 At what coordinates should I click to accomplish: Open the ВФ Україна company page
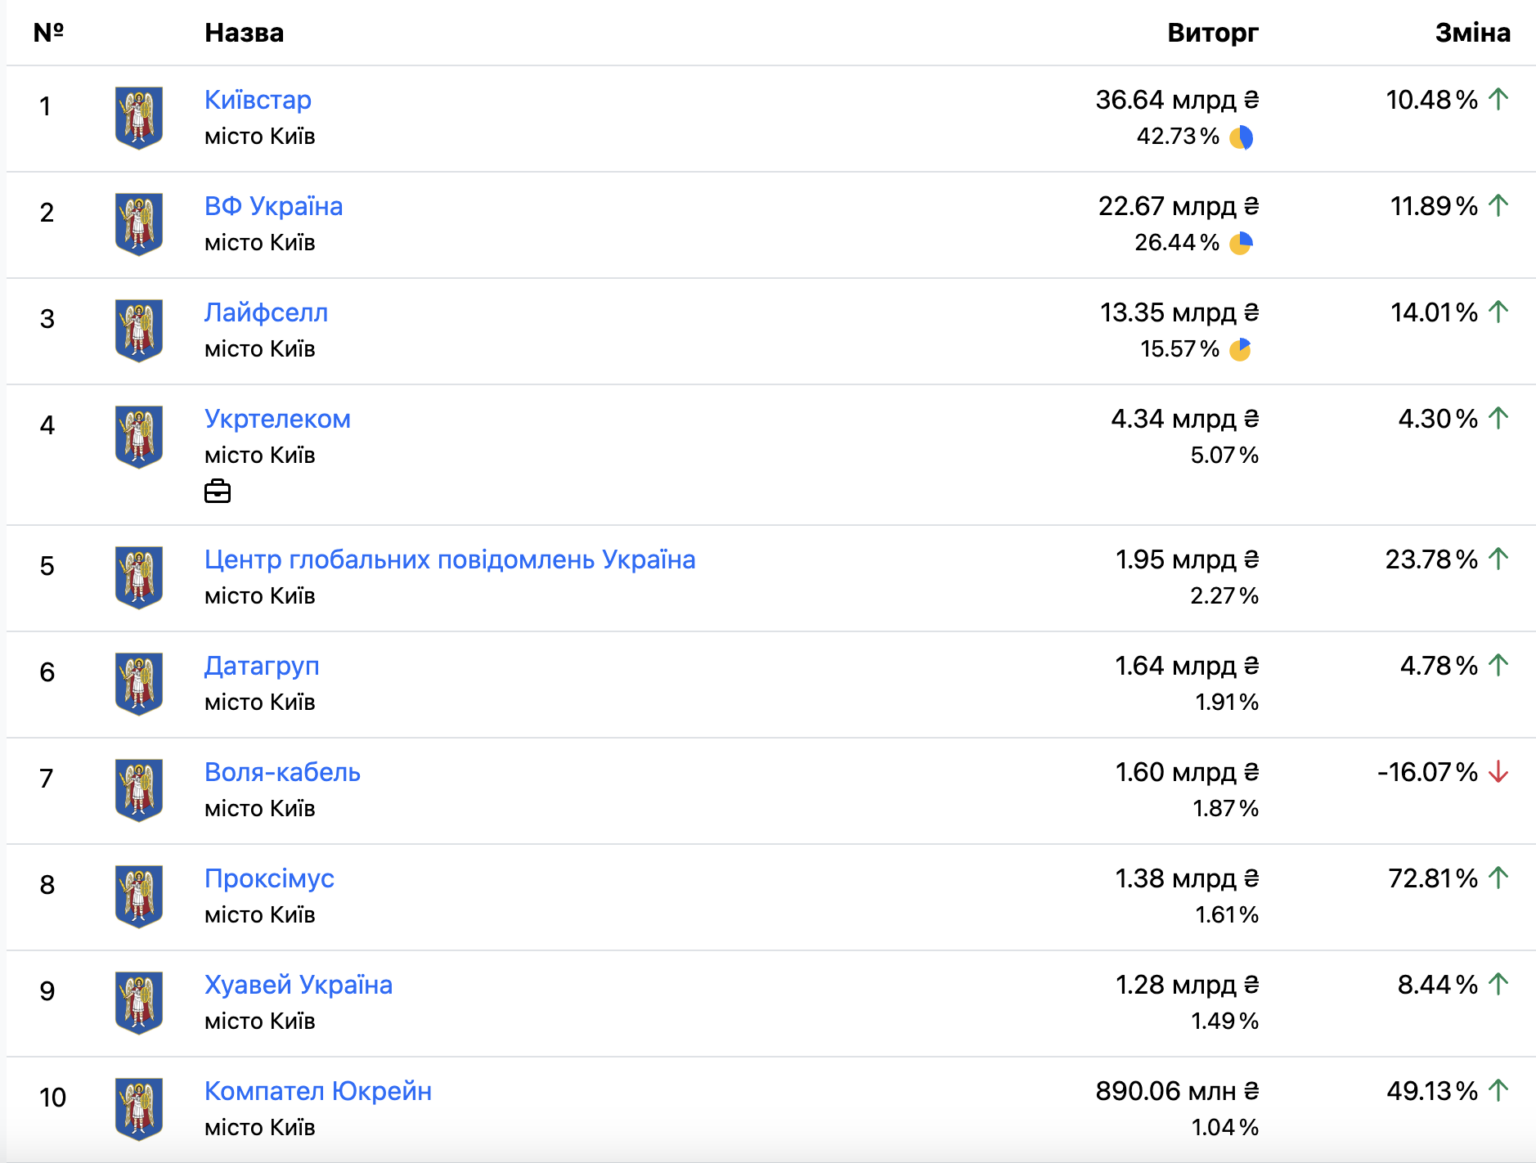point(273,206)
